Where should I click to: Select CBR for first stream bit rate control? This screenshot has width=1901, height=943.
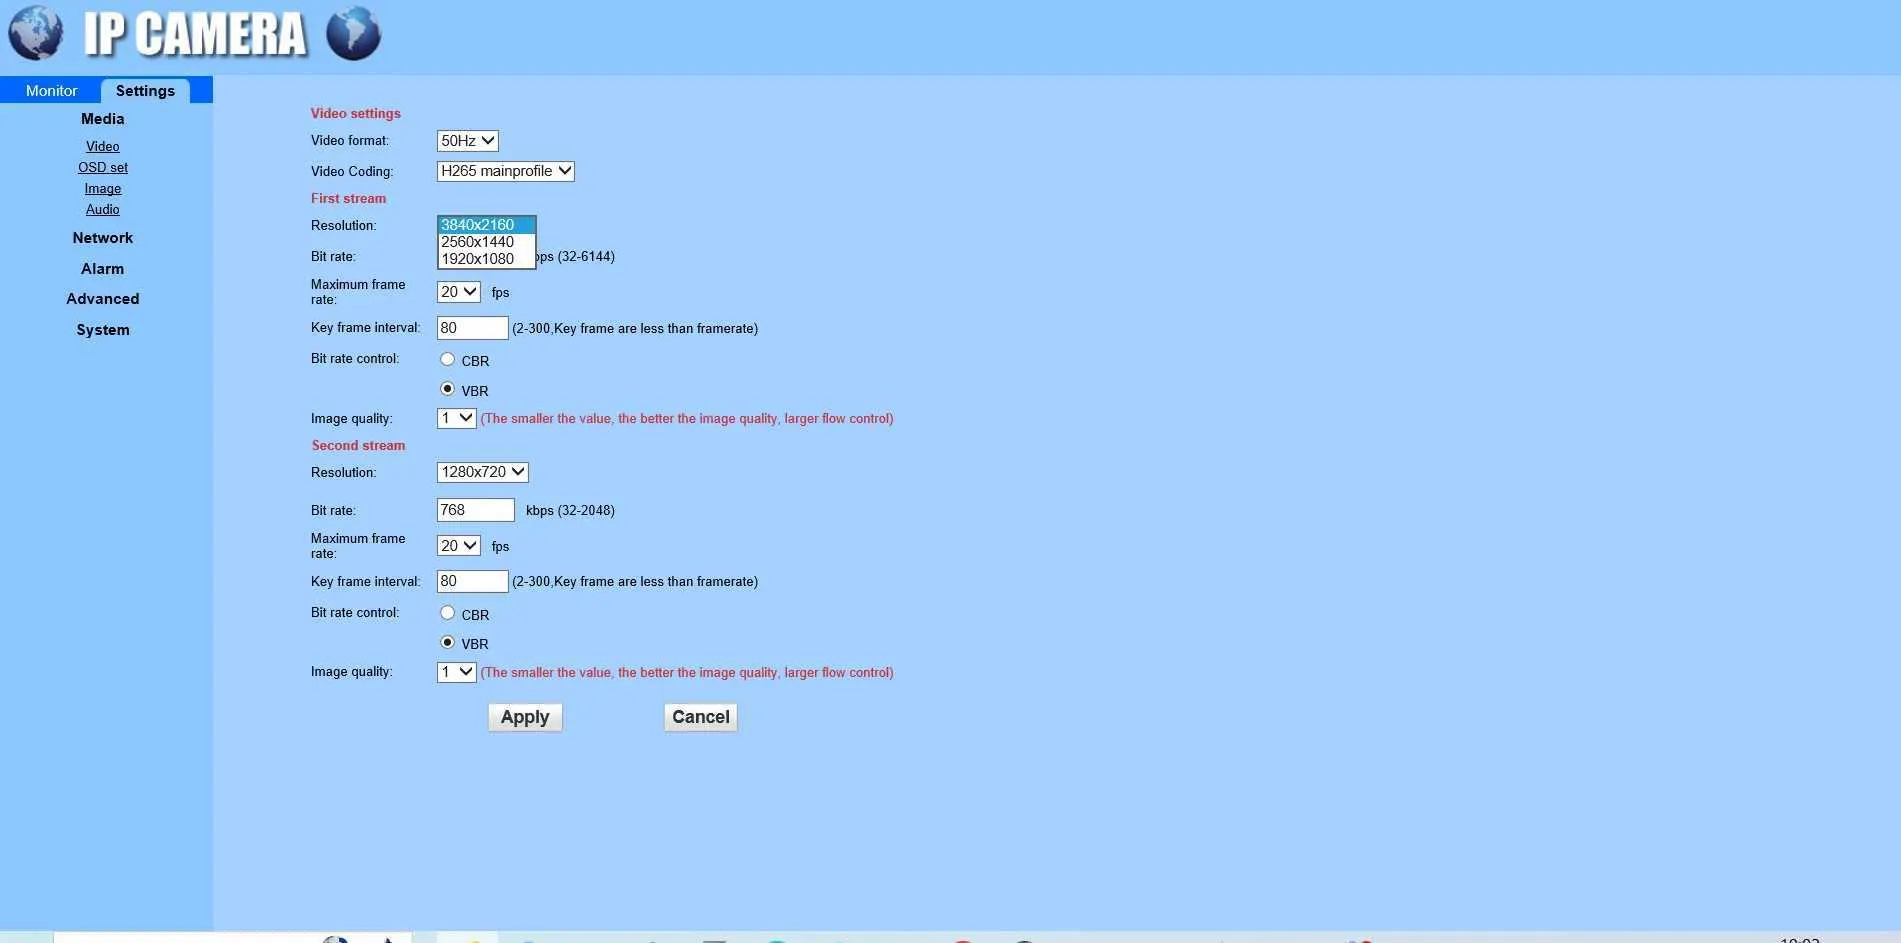447,360
